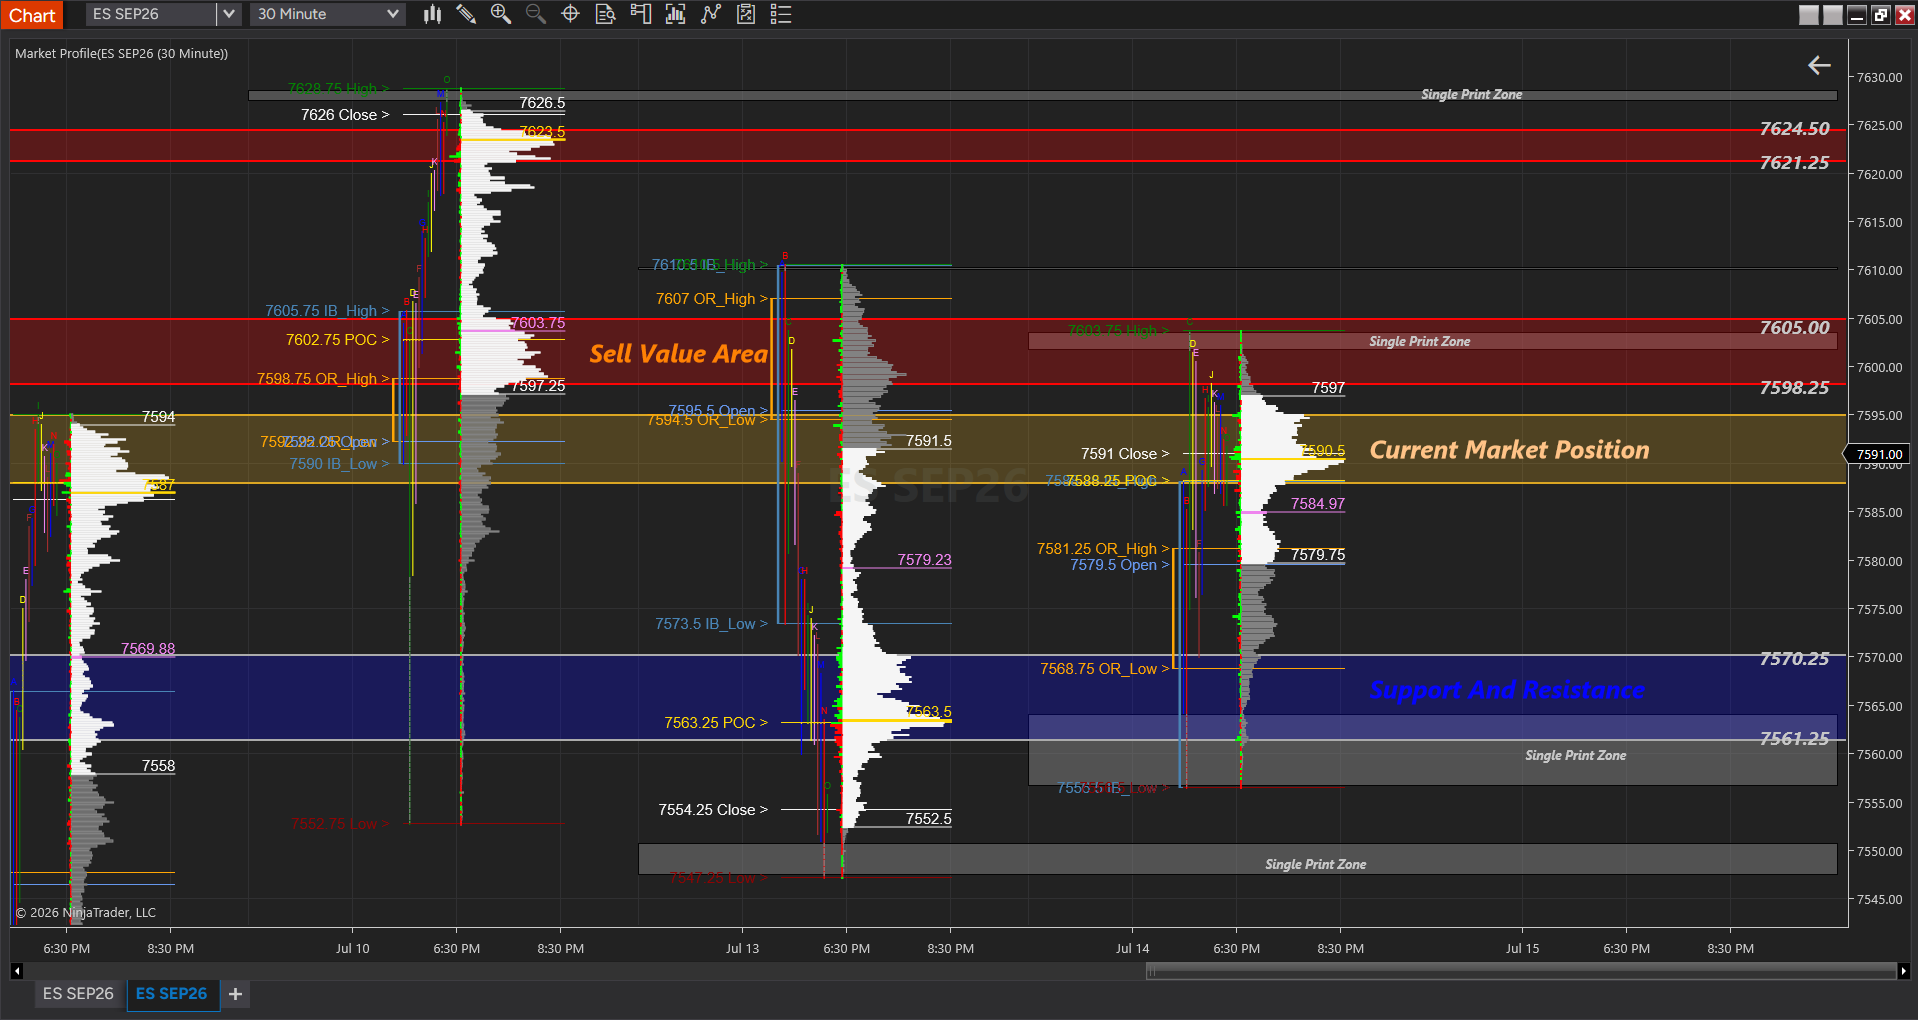Screen dimensions: 1918x1020
Task: Click the '7581.25 OR_High >' label
Action: tap(1103, 549)
